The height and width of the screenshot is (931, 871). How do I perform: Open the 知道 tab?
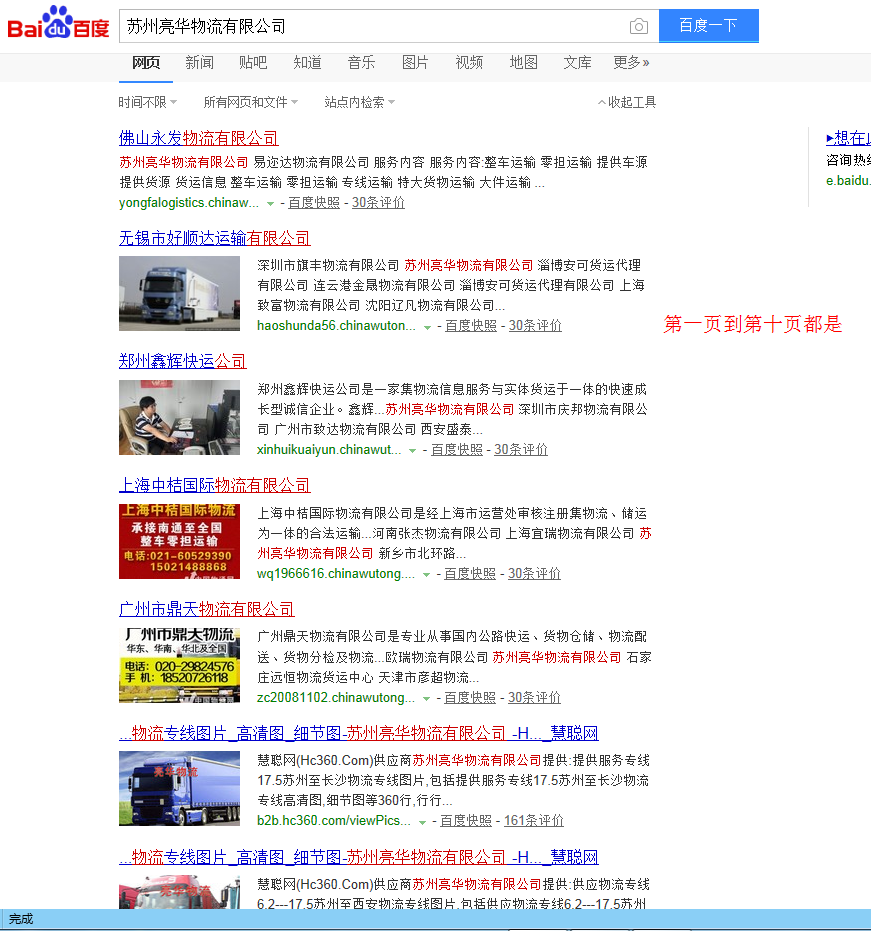coord(308,62)
